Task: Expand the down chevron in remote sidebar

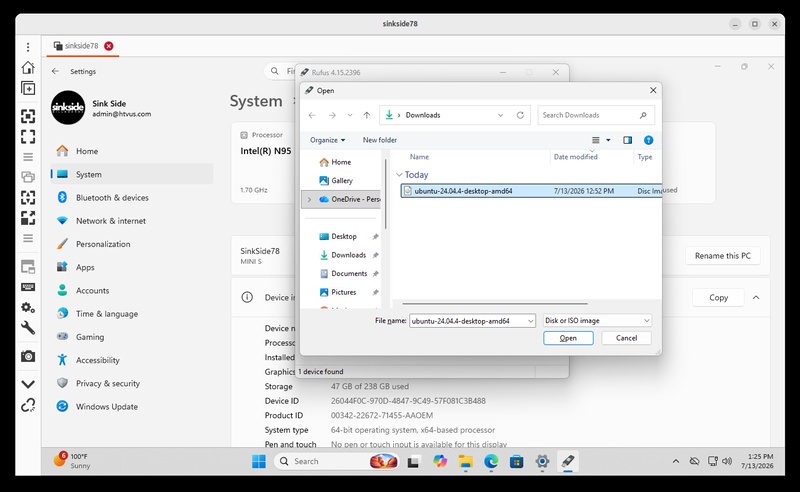Action: [x=28, y=384]
